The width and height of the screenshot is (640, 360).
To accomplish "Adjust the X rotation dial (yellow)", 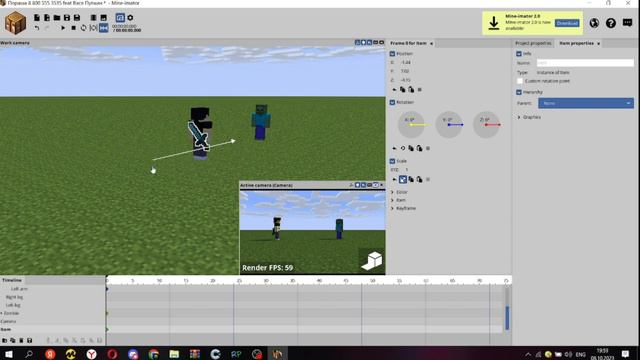I will point(411,124).
